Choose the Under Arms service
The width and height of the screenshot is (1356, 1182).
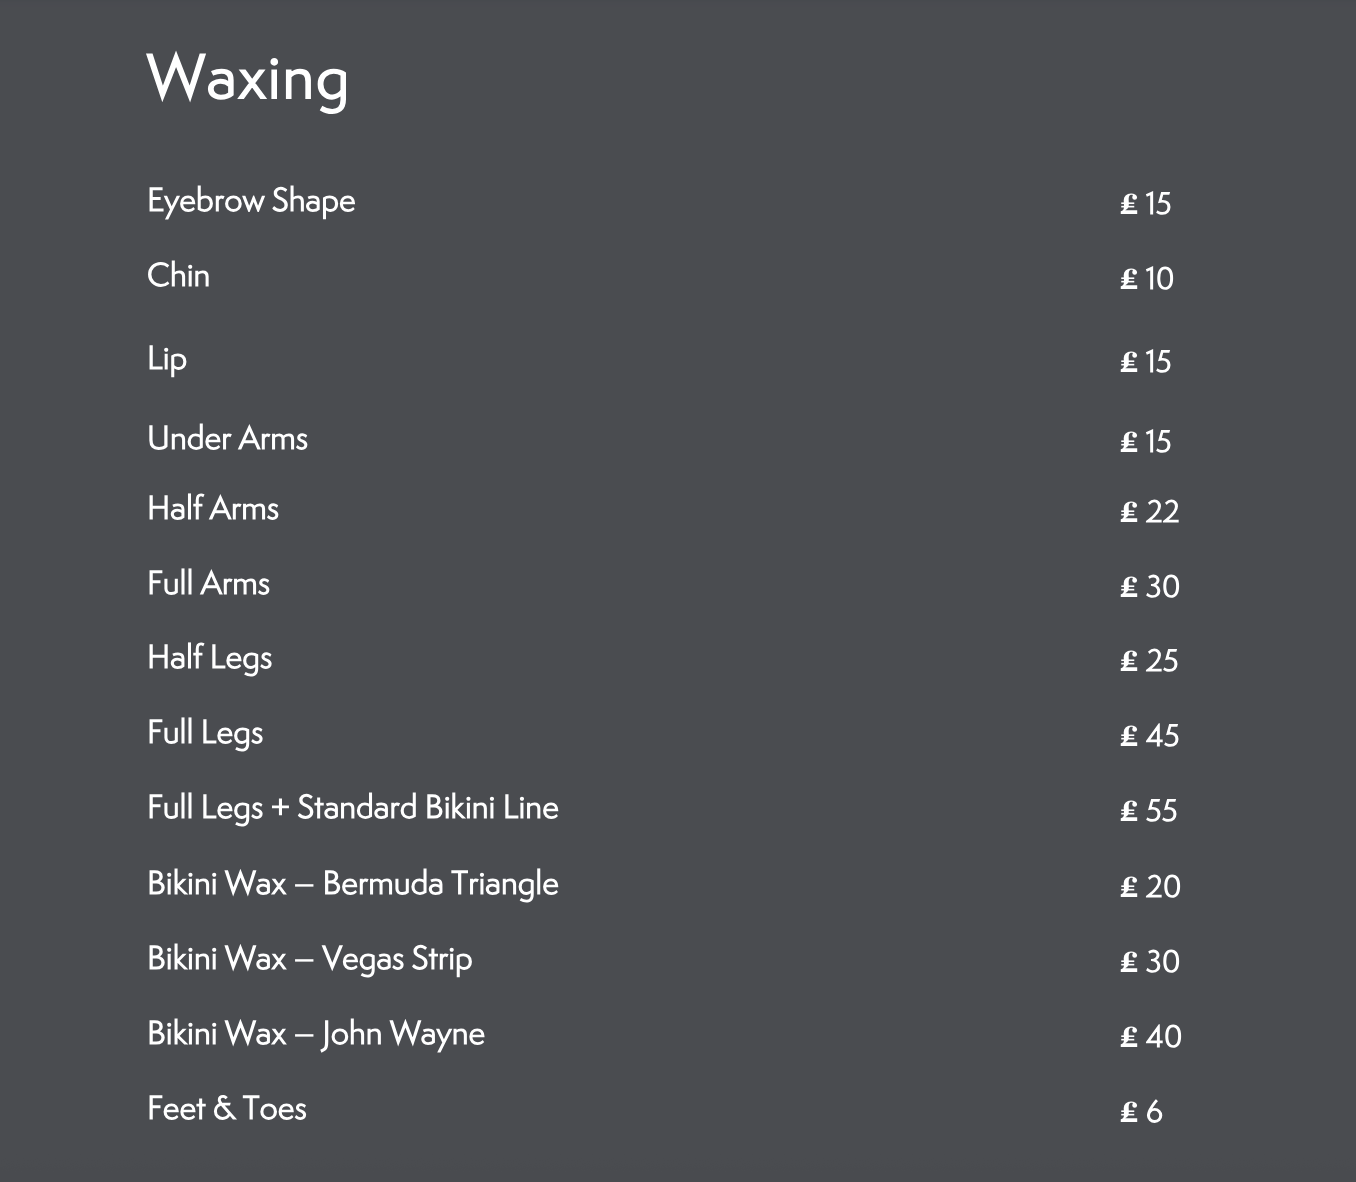(227, 439)
